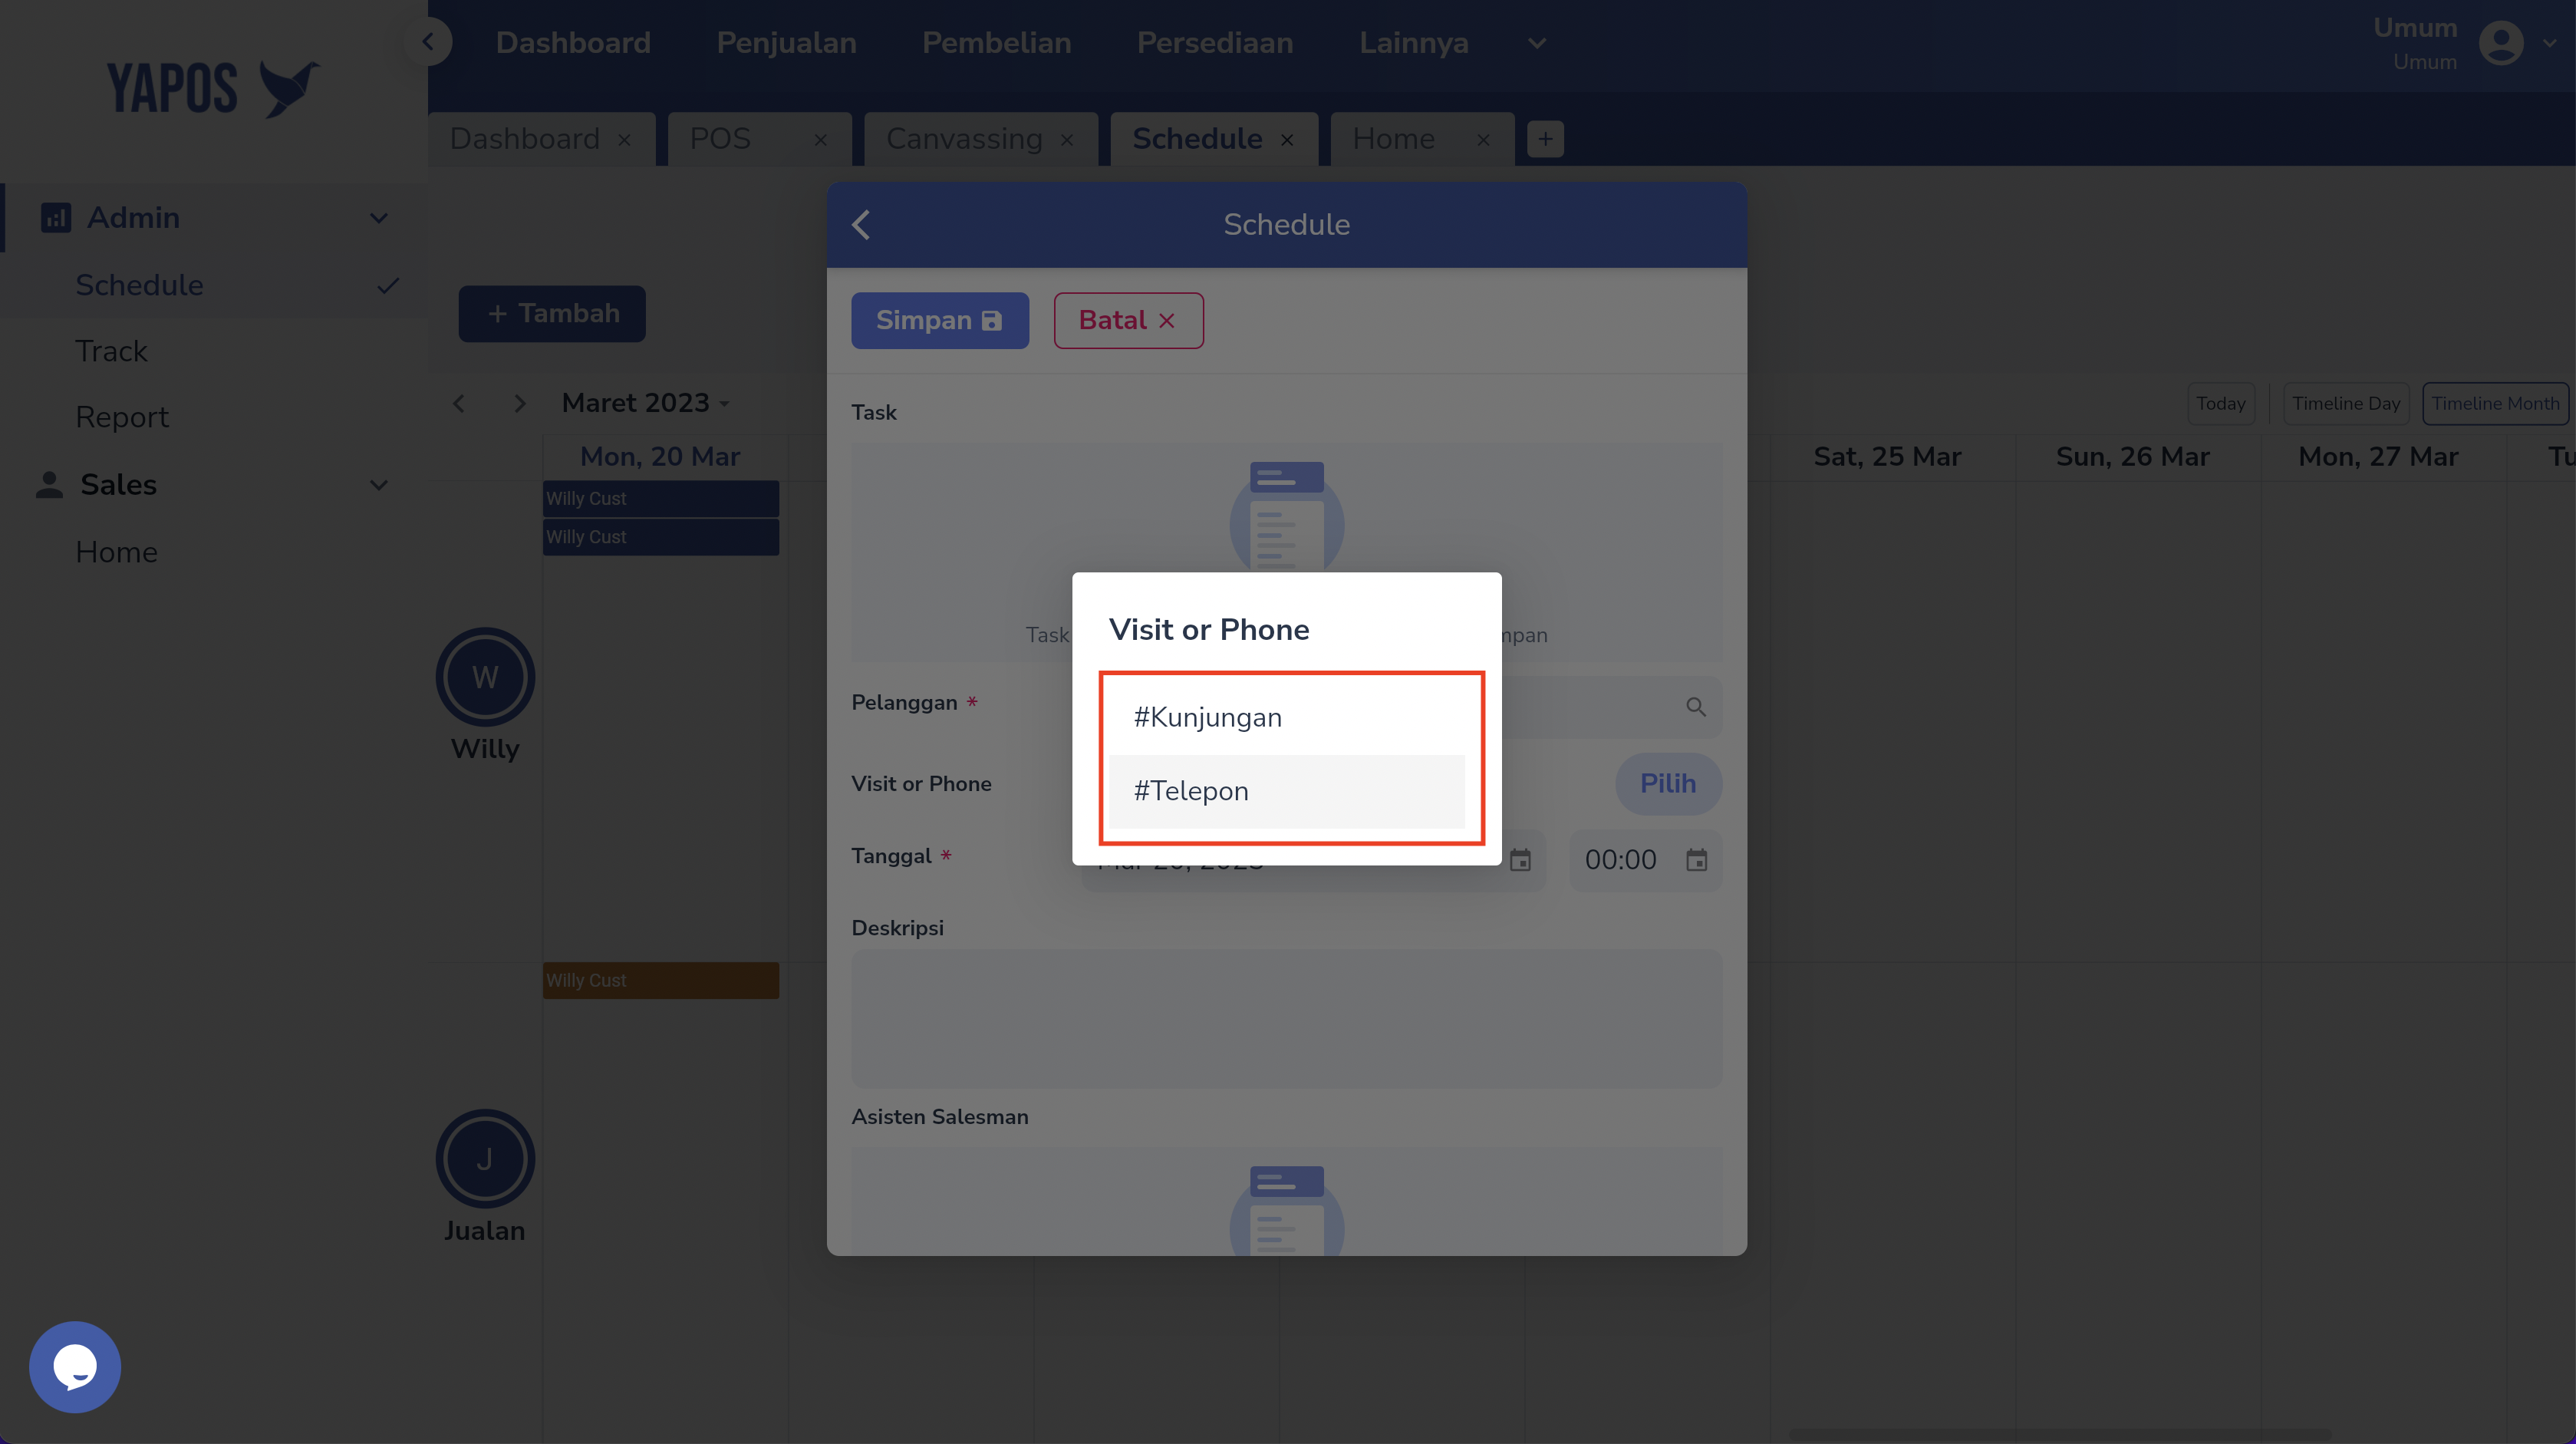Switch to Timeline Day view
Screen dimensions: 2576x1444
pos(2345,403)
